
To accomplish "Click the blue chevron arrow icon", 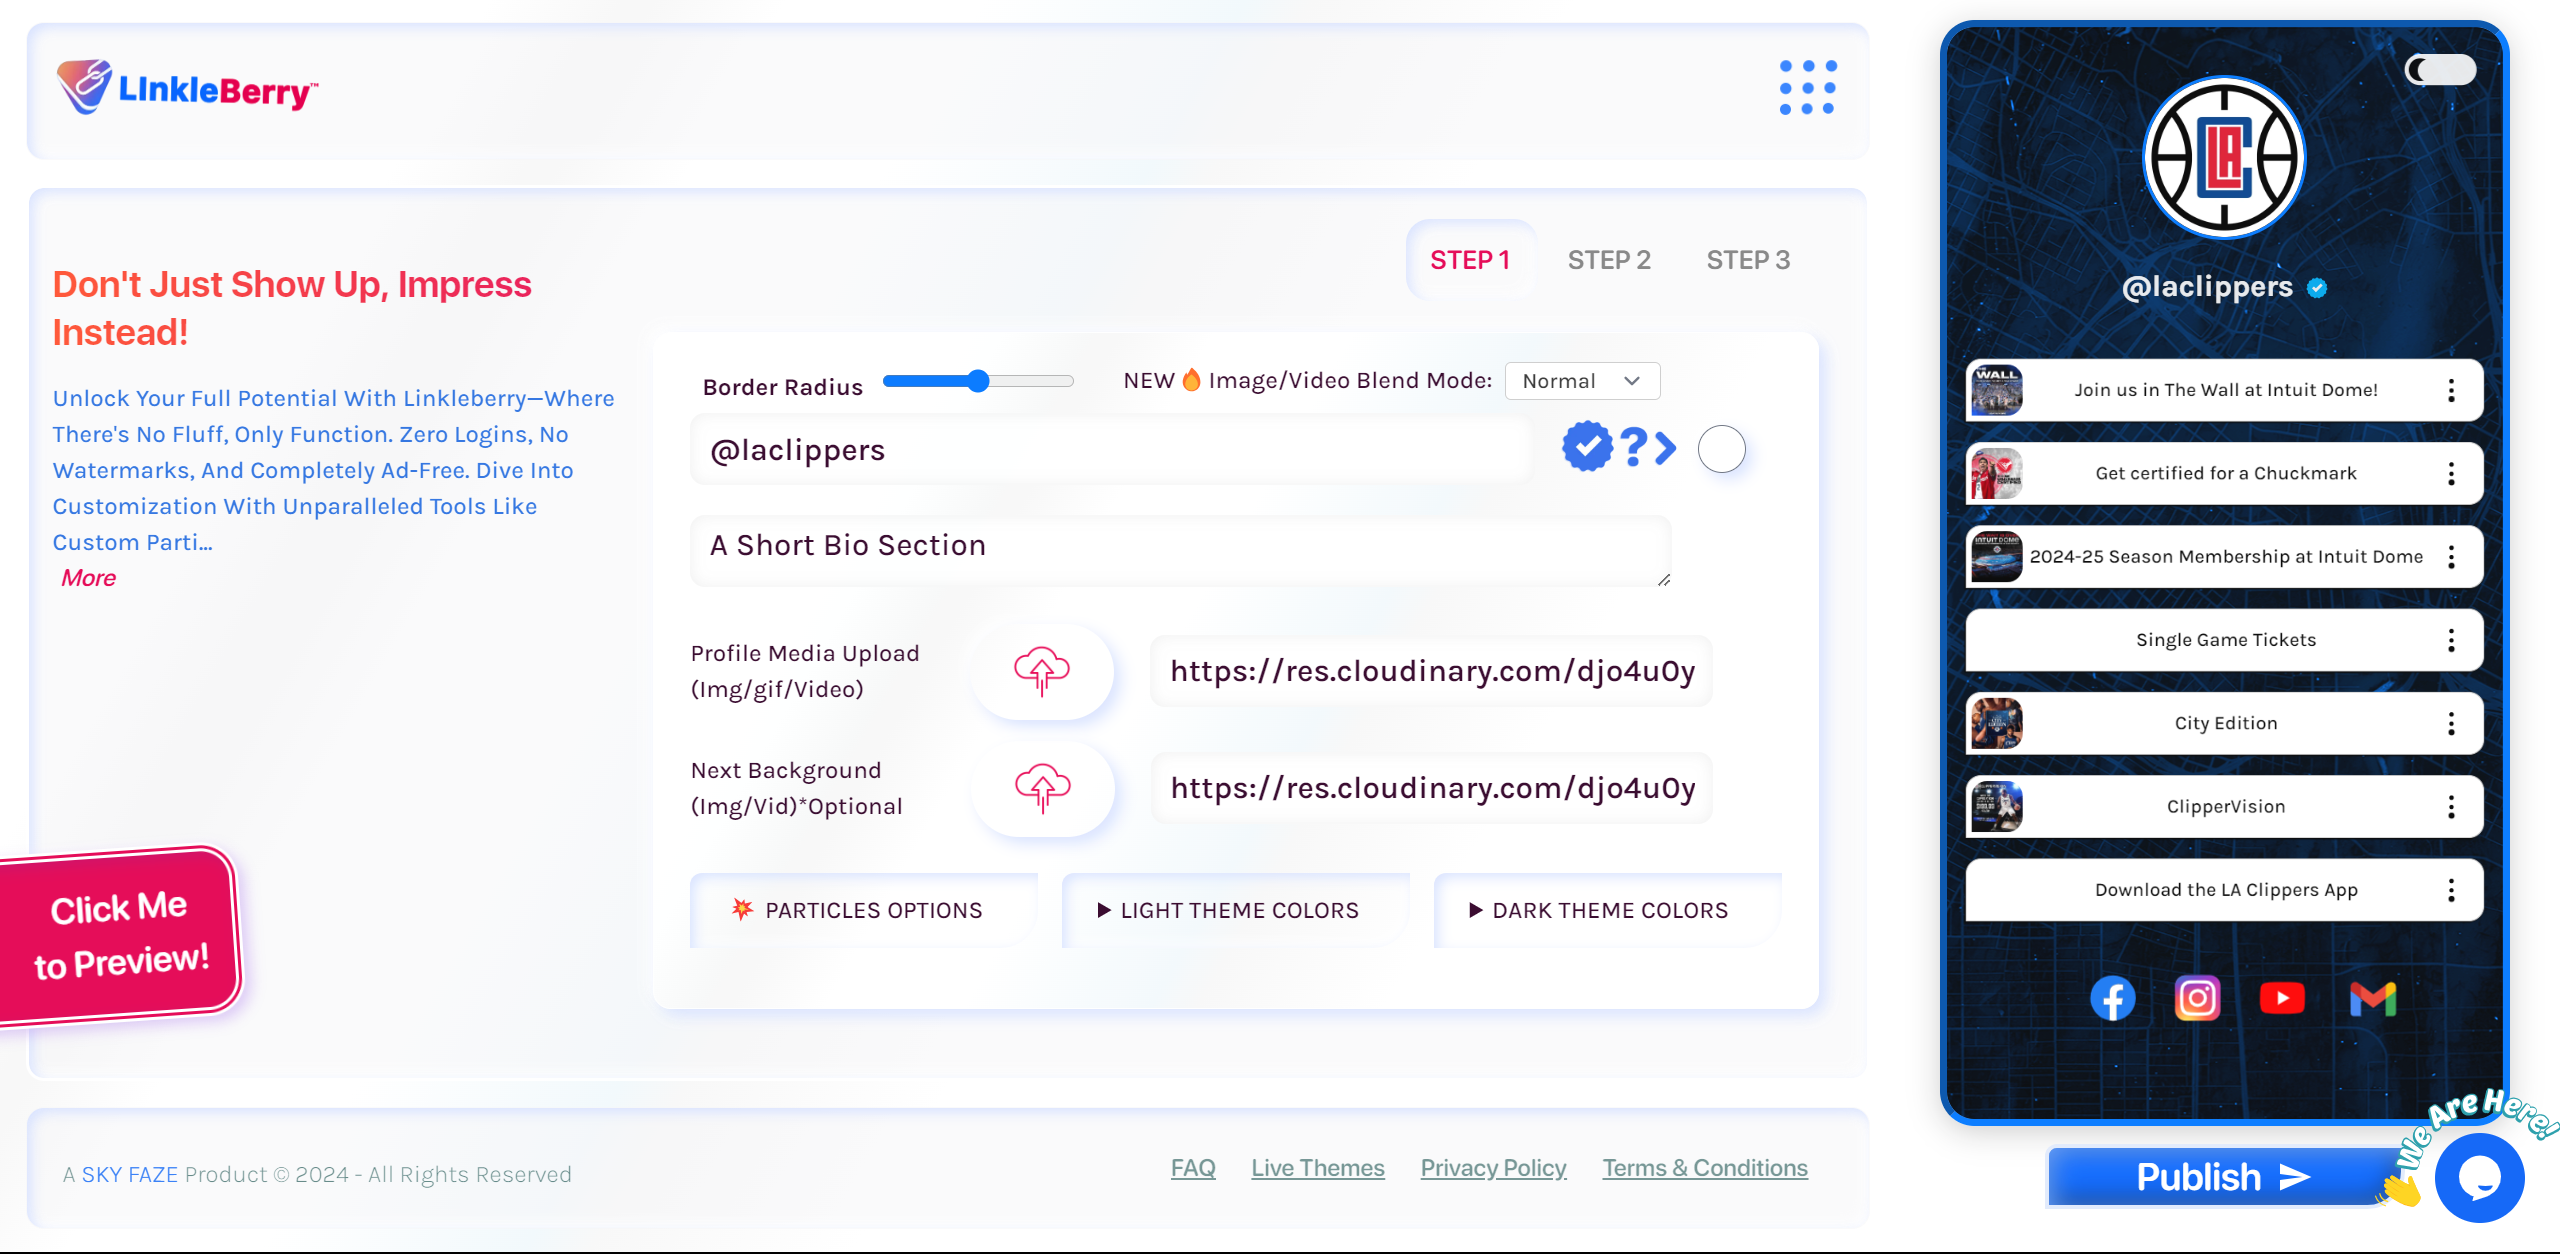I will tap(1665, 448).
